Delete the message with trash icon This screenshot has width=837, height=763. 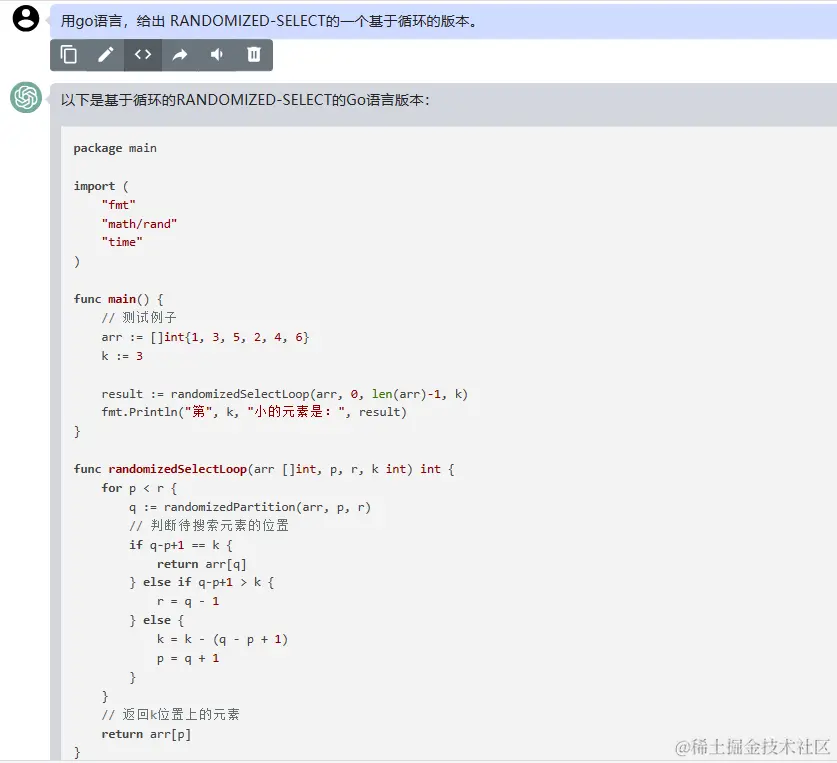coord(254,54)
